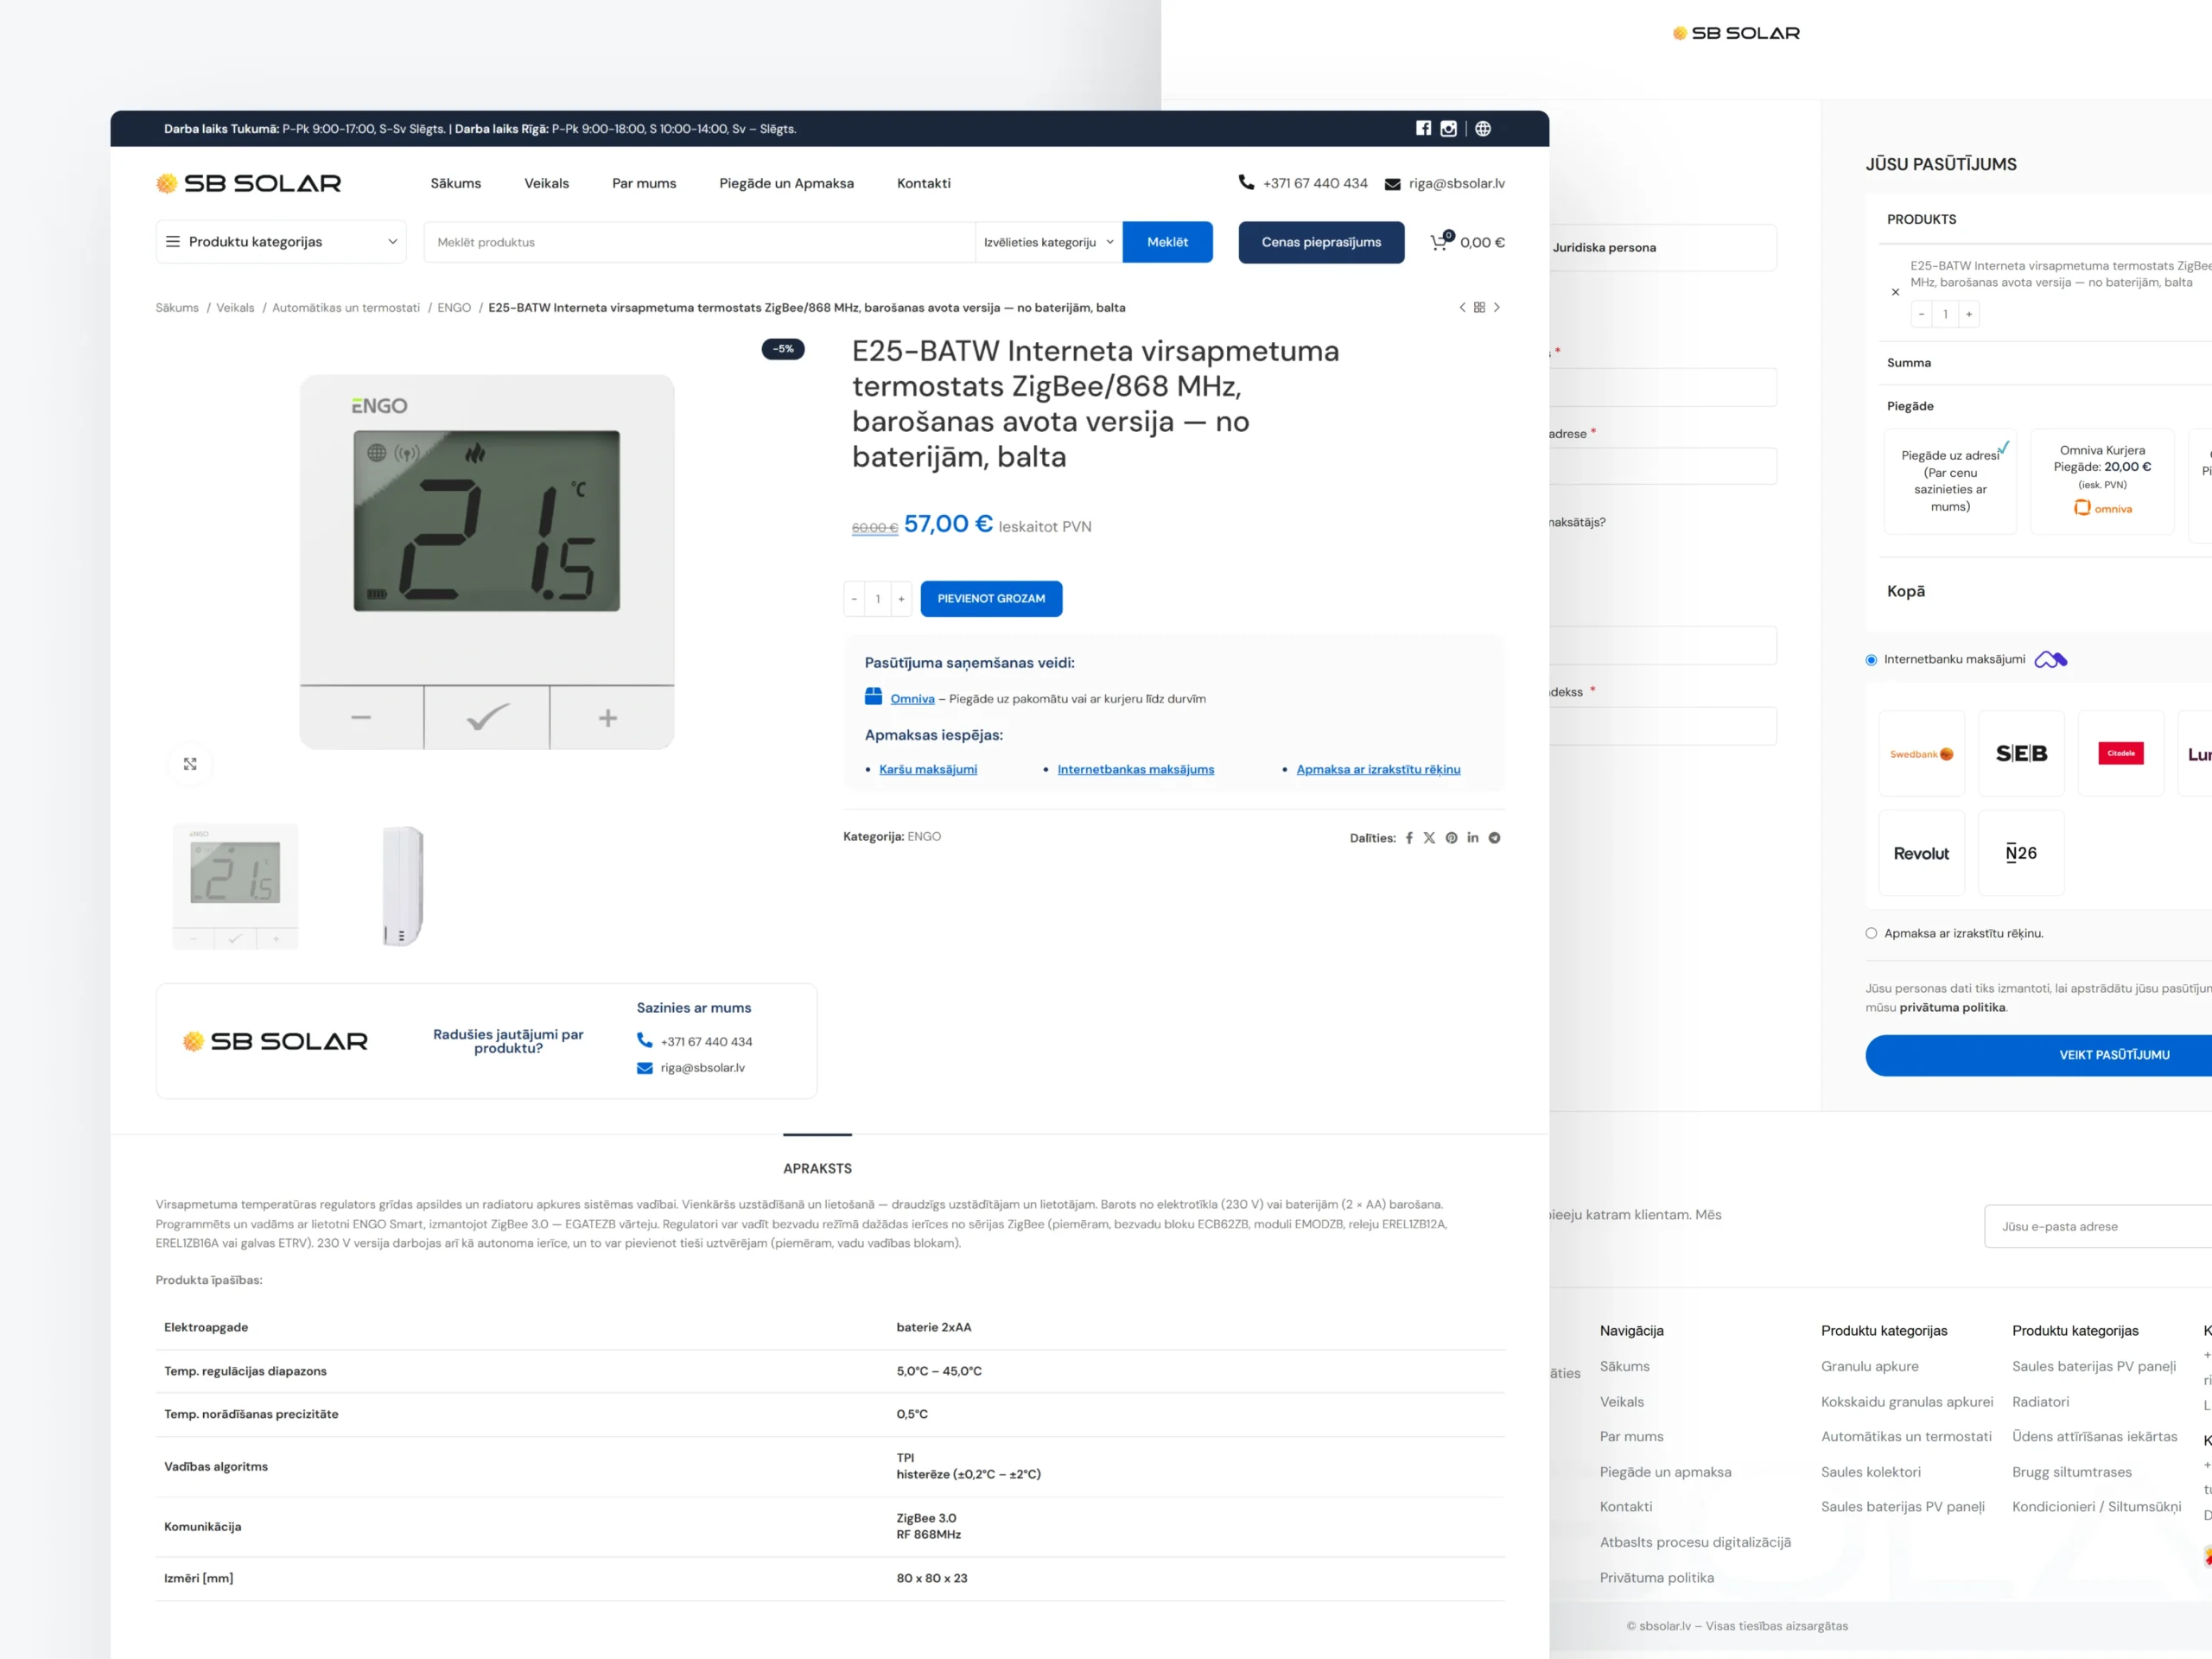The width and height of the screenshot is (2212, 1659).
Task: Open Piegāde un Apmaksa menu item
Action: (786, 183)
